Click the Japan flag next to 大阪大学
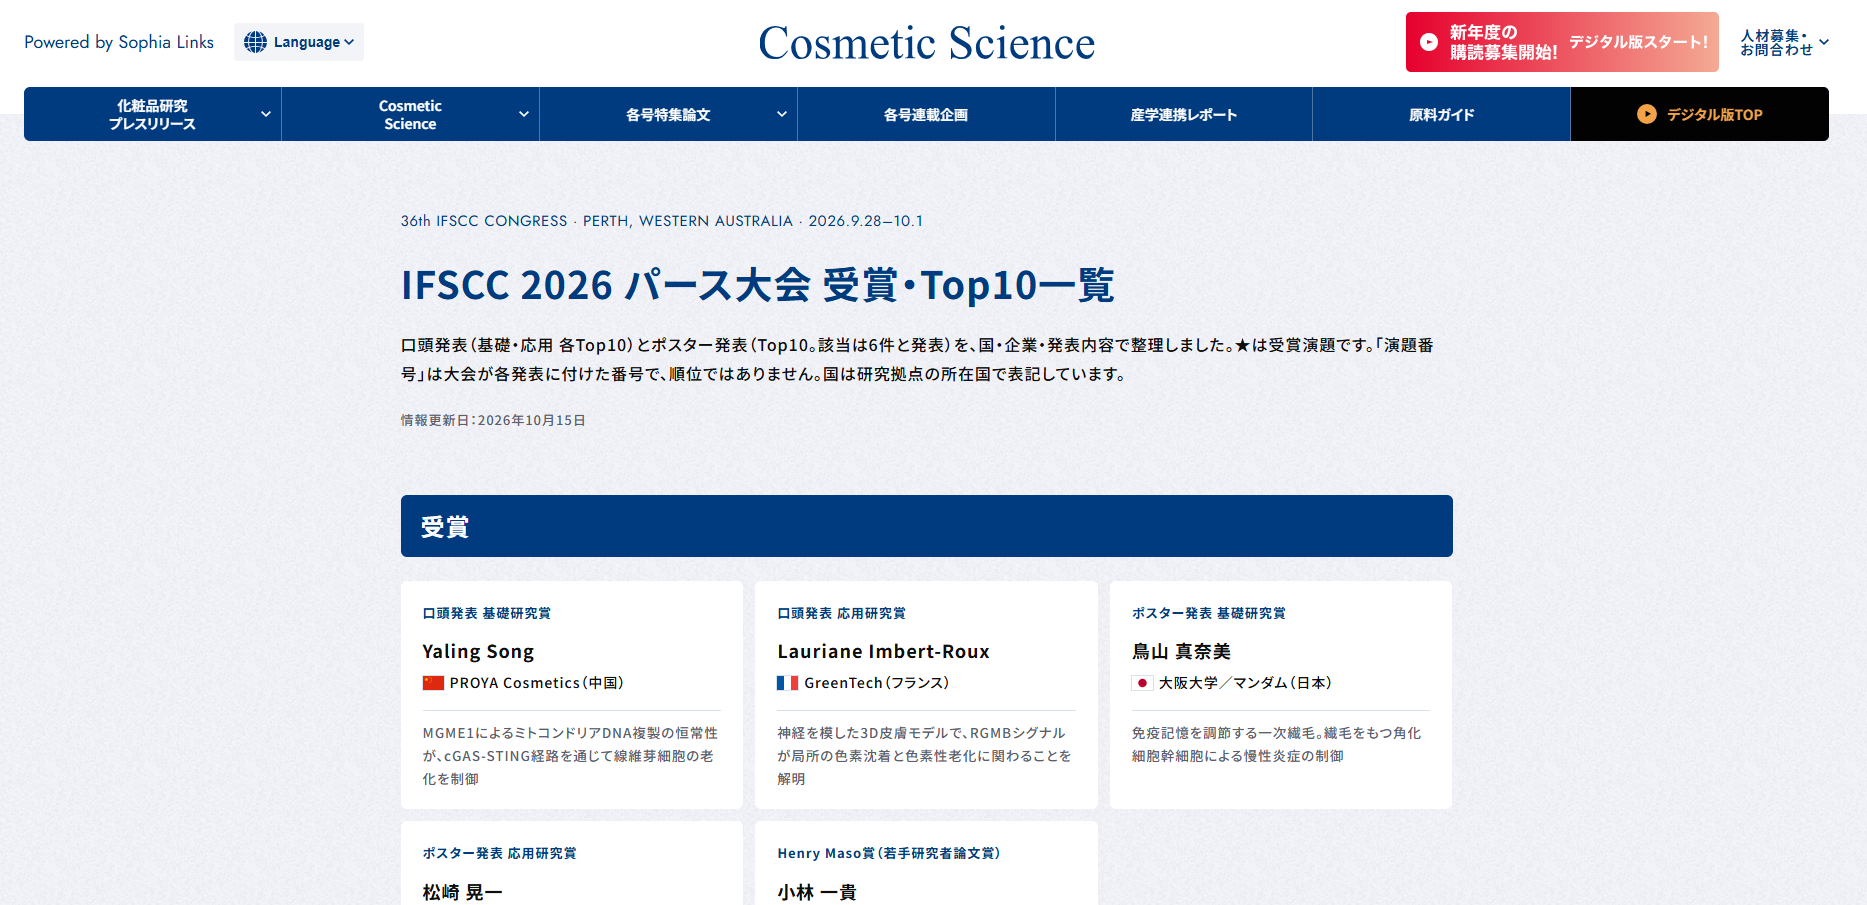Screen dimensions: 1867x905 (x=1142, y=683)
